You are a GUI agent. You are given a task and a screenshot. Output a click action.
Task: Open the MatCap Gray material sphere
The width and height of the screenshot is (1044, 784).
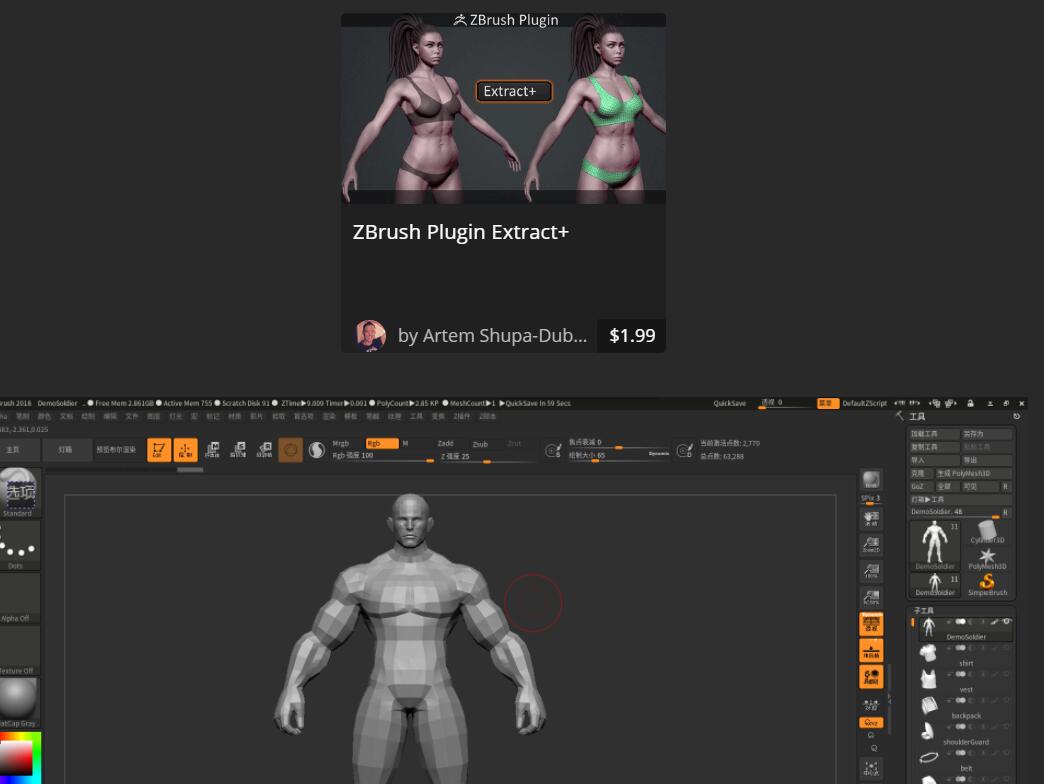[x=19, y=702]
